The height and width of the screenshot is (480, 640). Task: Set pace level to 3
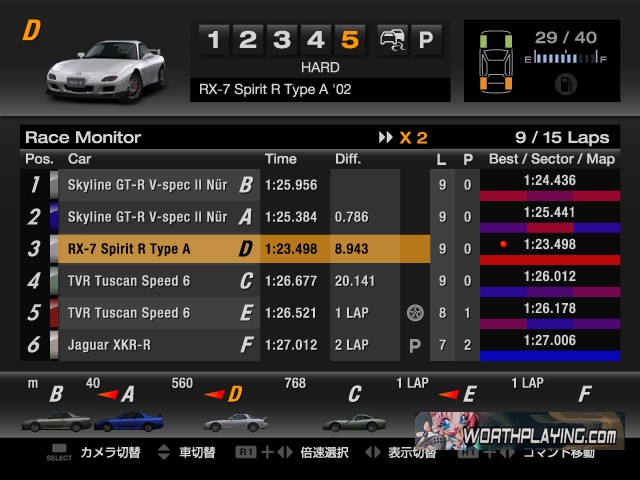(282, 40)
